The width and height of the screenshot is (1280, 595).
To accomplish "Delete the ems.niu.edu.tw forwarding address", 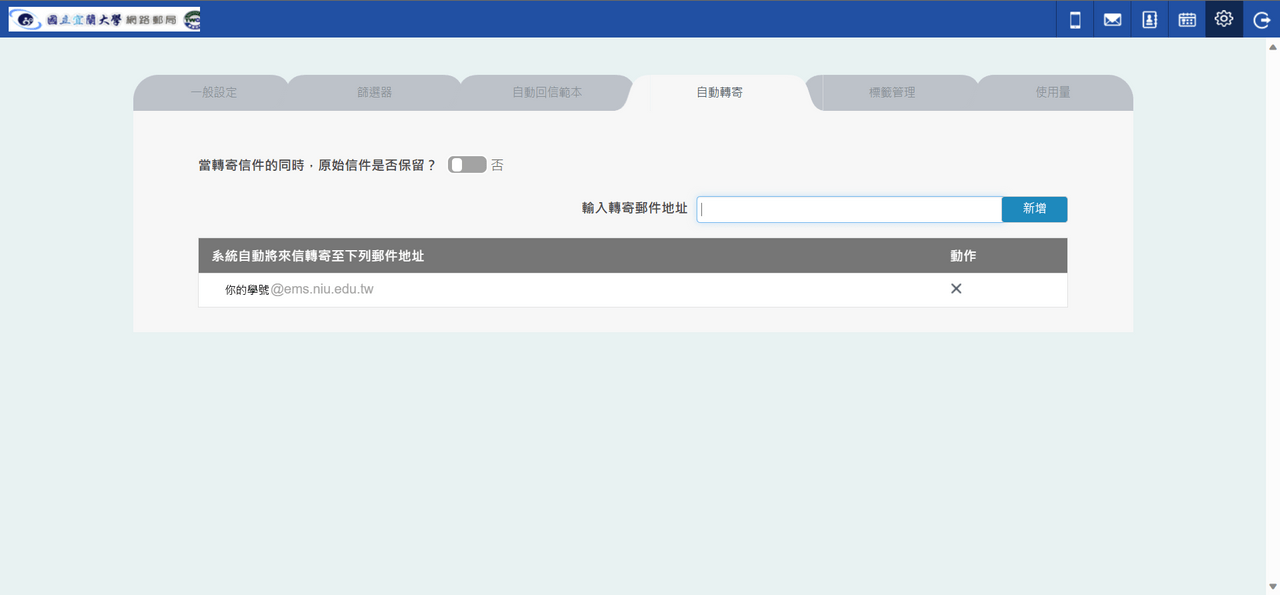I will 956,289.
